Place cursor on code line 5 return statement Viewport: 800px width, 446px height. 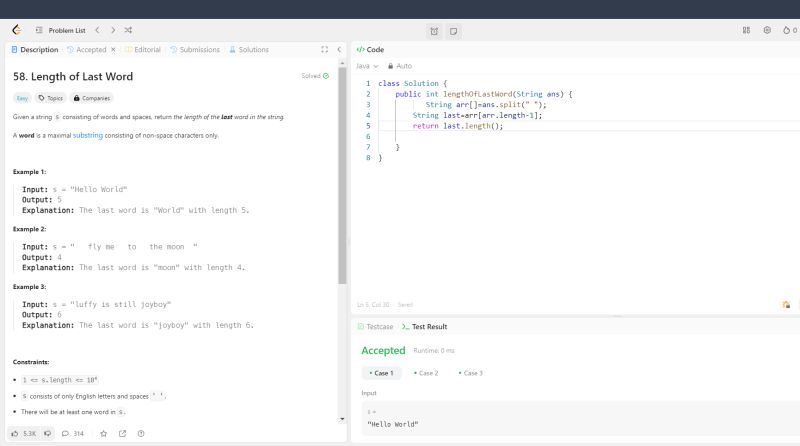point(458,126)
